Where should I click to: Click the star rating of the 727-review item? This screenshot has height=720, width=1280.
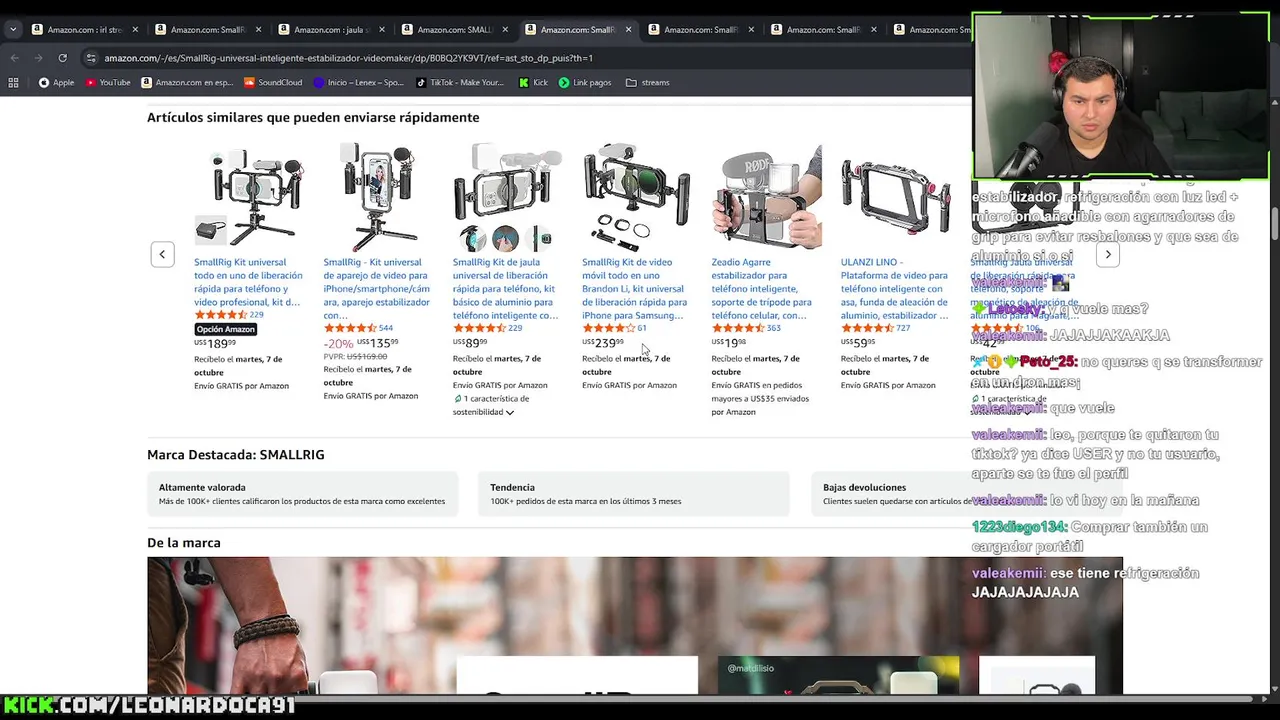(x=867, y=328)
